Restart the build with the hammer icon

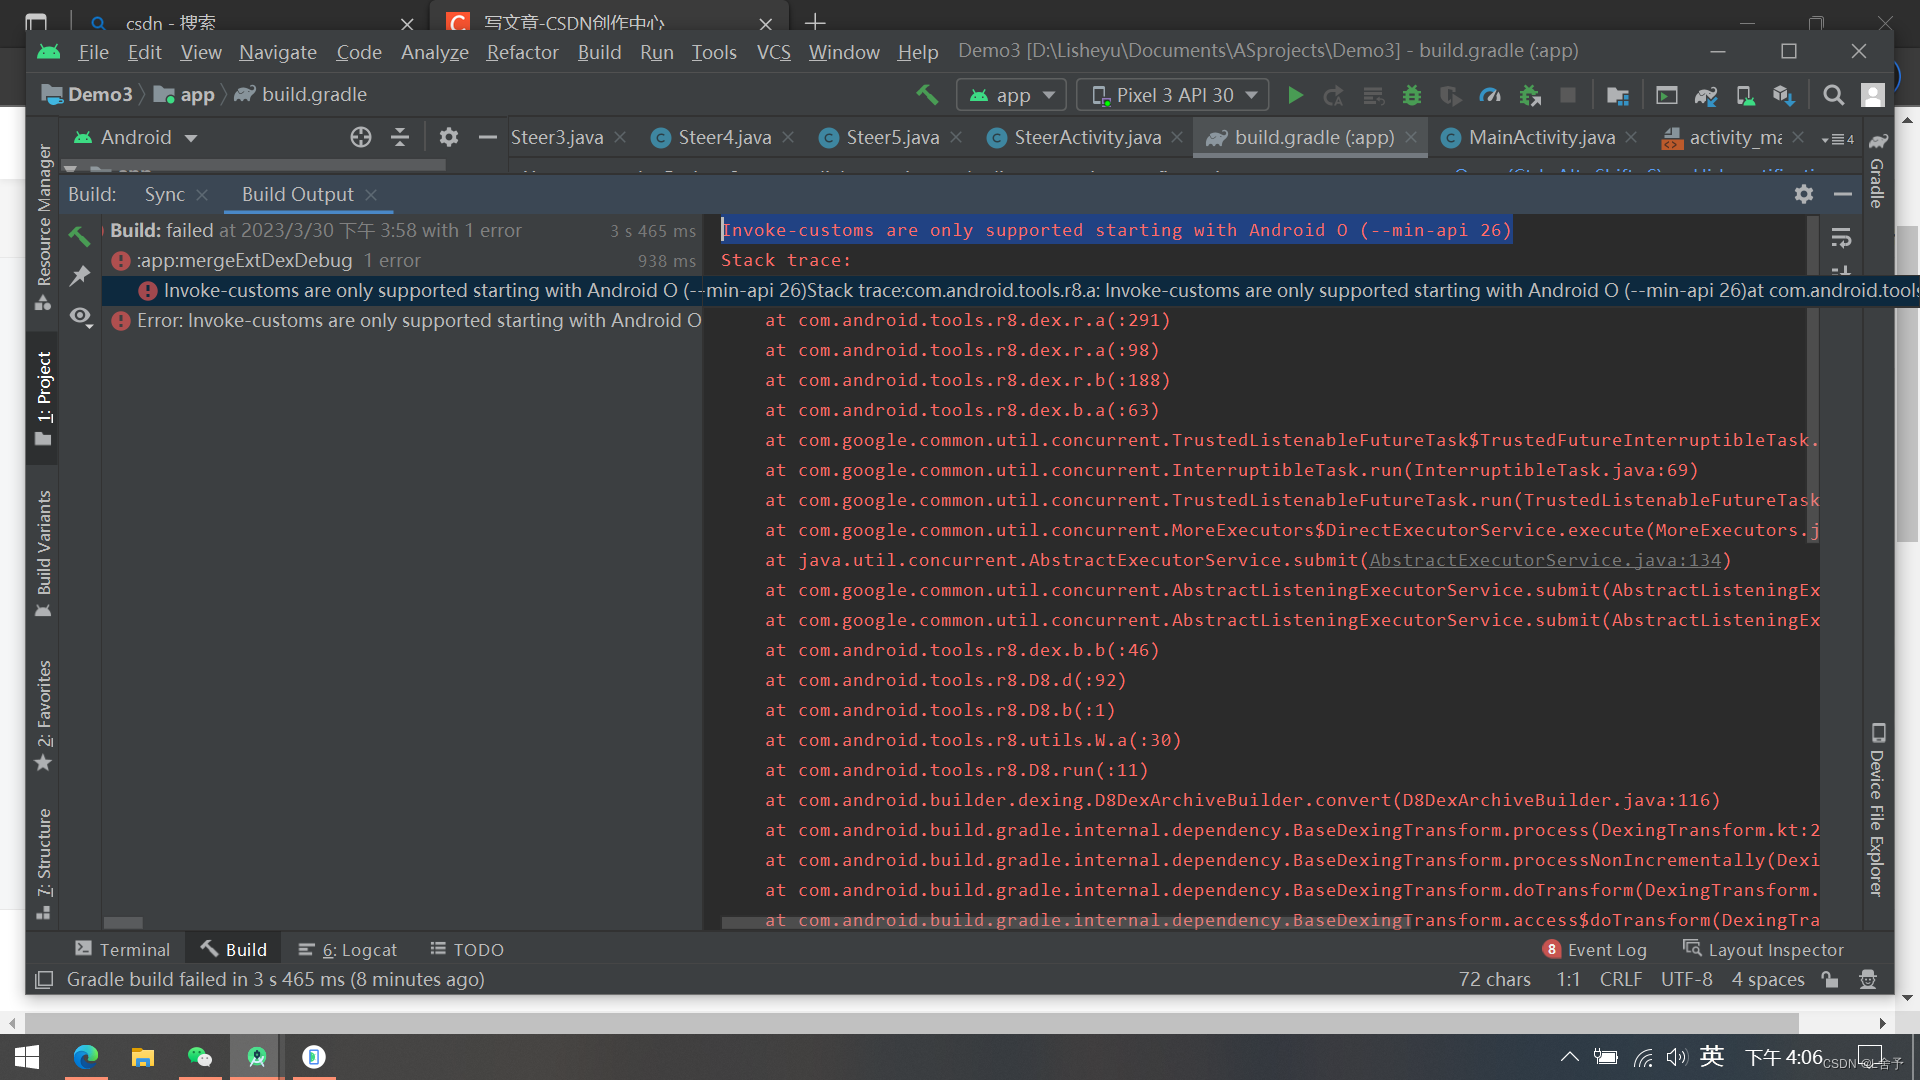(x=80, y=236)
